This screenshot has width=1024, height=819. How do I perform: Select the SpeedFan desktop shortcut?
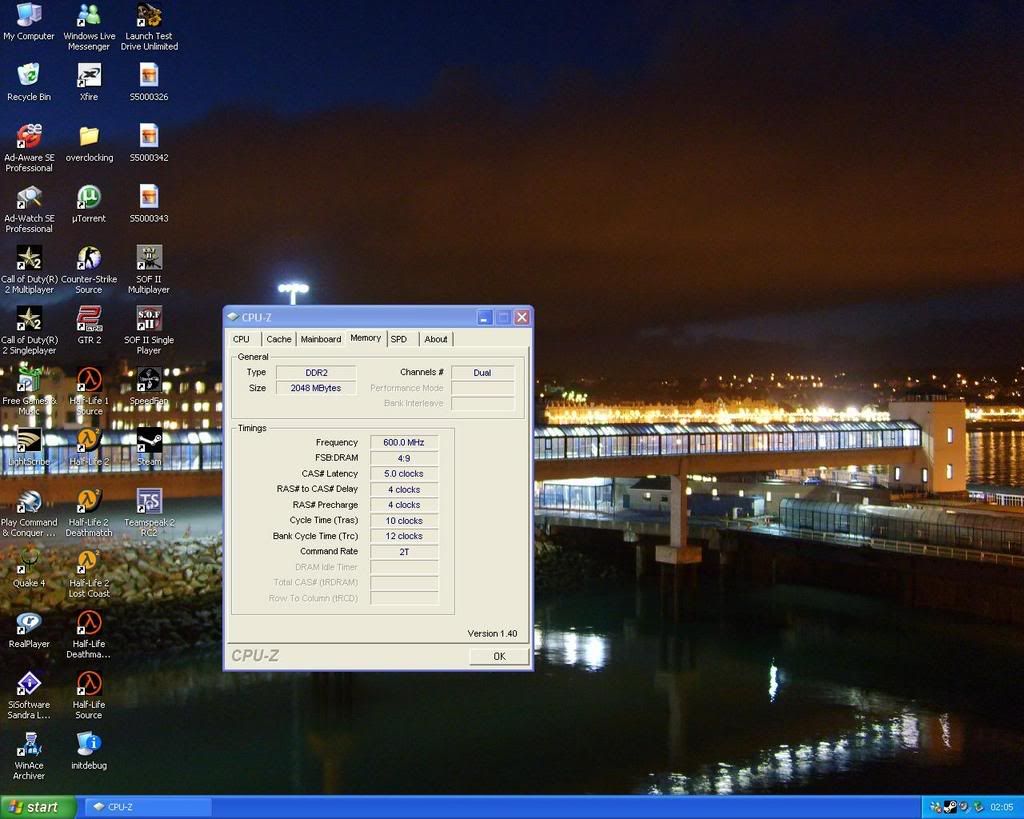(x=149, y=386)
